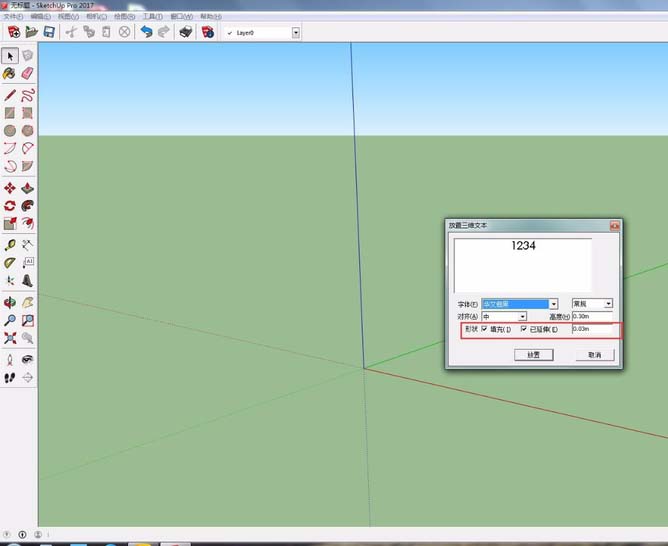Open the 文件(F) menu
Screen dimensions: 668x546
[13, 17]
